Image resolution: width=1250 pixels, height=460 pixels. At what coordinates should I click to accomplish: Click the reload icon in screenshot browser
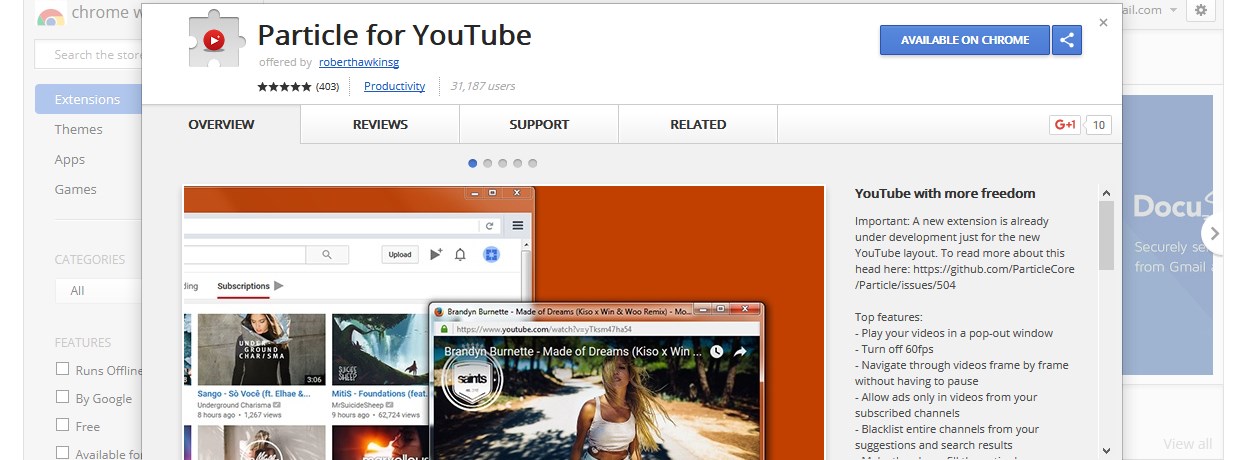pyautogui.click(x=489, y=226)
